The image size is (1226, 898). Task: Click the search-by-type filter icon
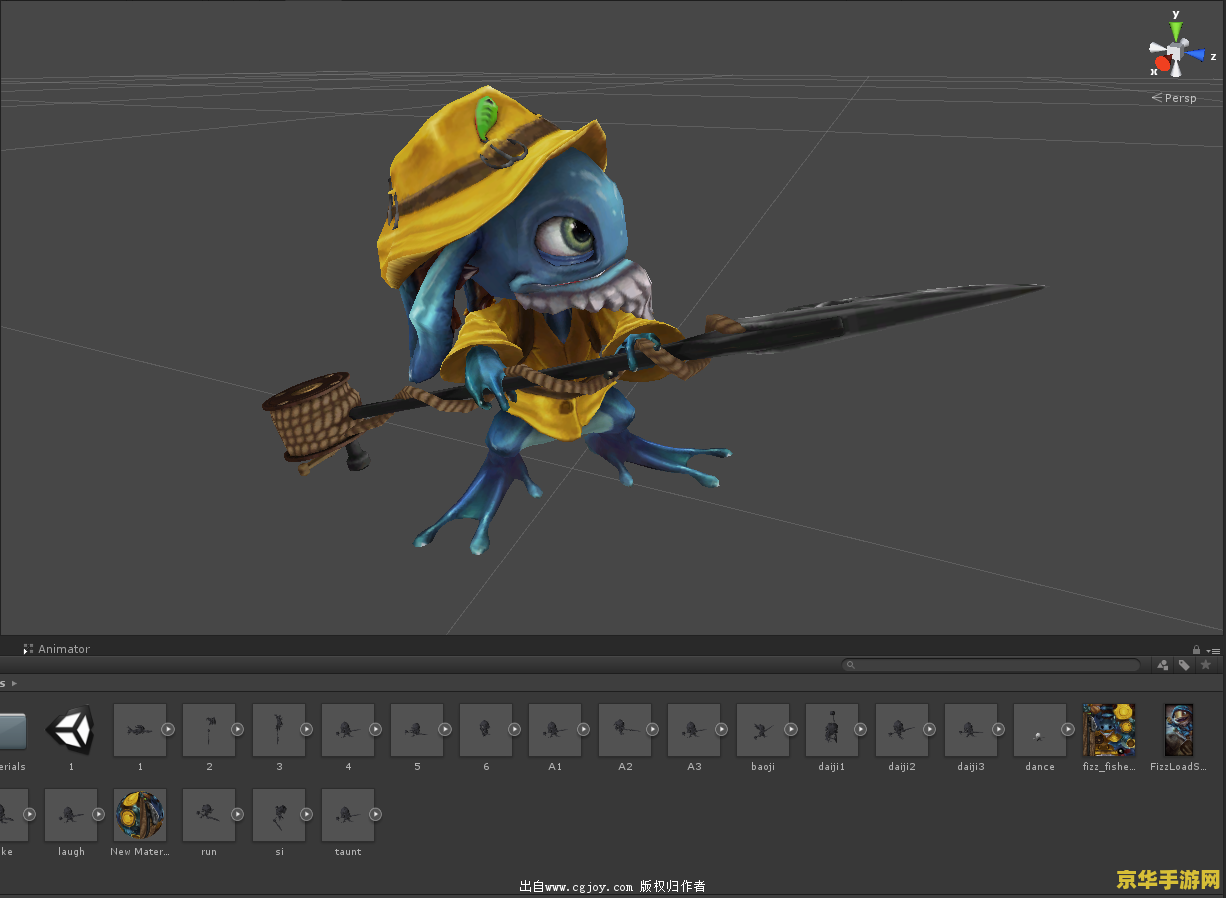click(1163, 665)
